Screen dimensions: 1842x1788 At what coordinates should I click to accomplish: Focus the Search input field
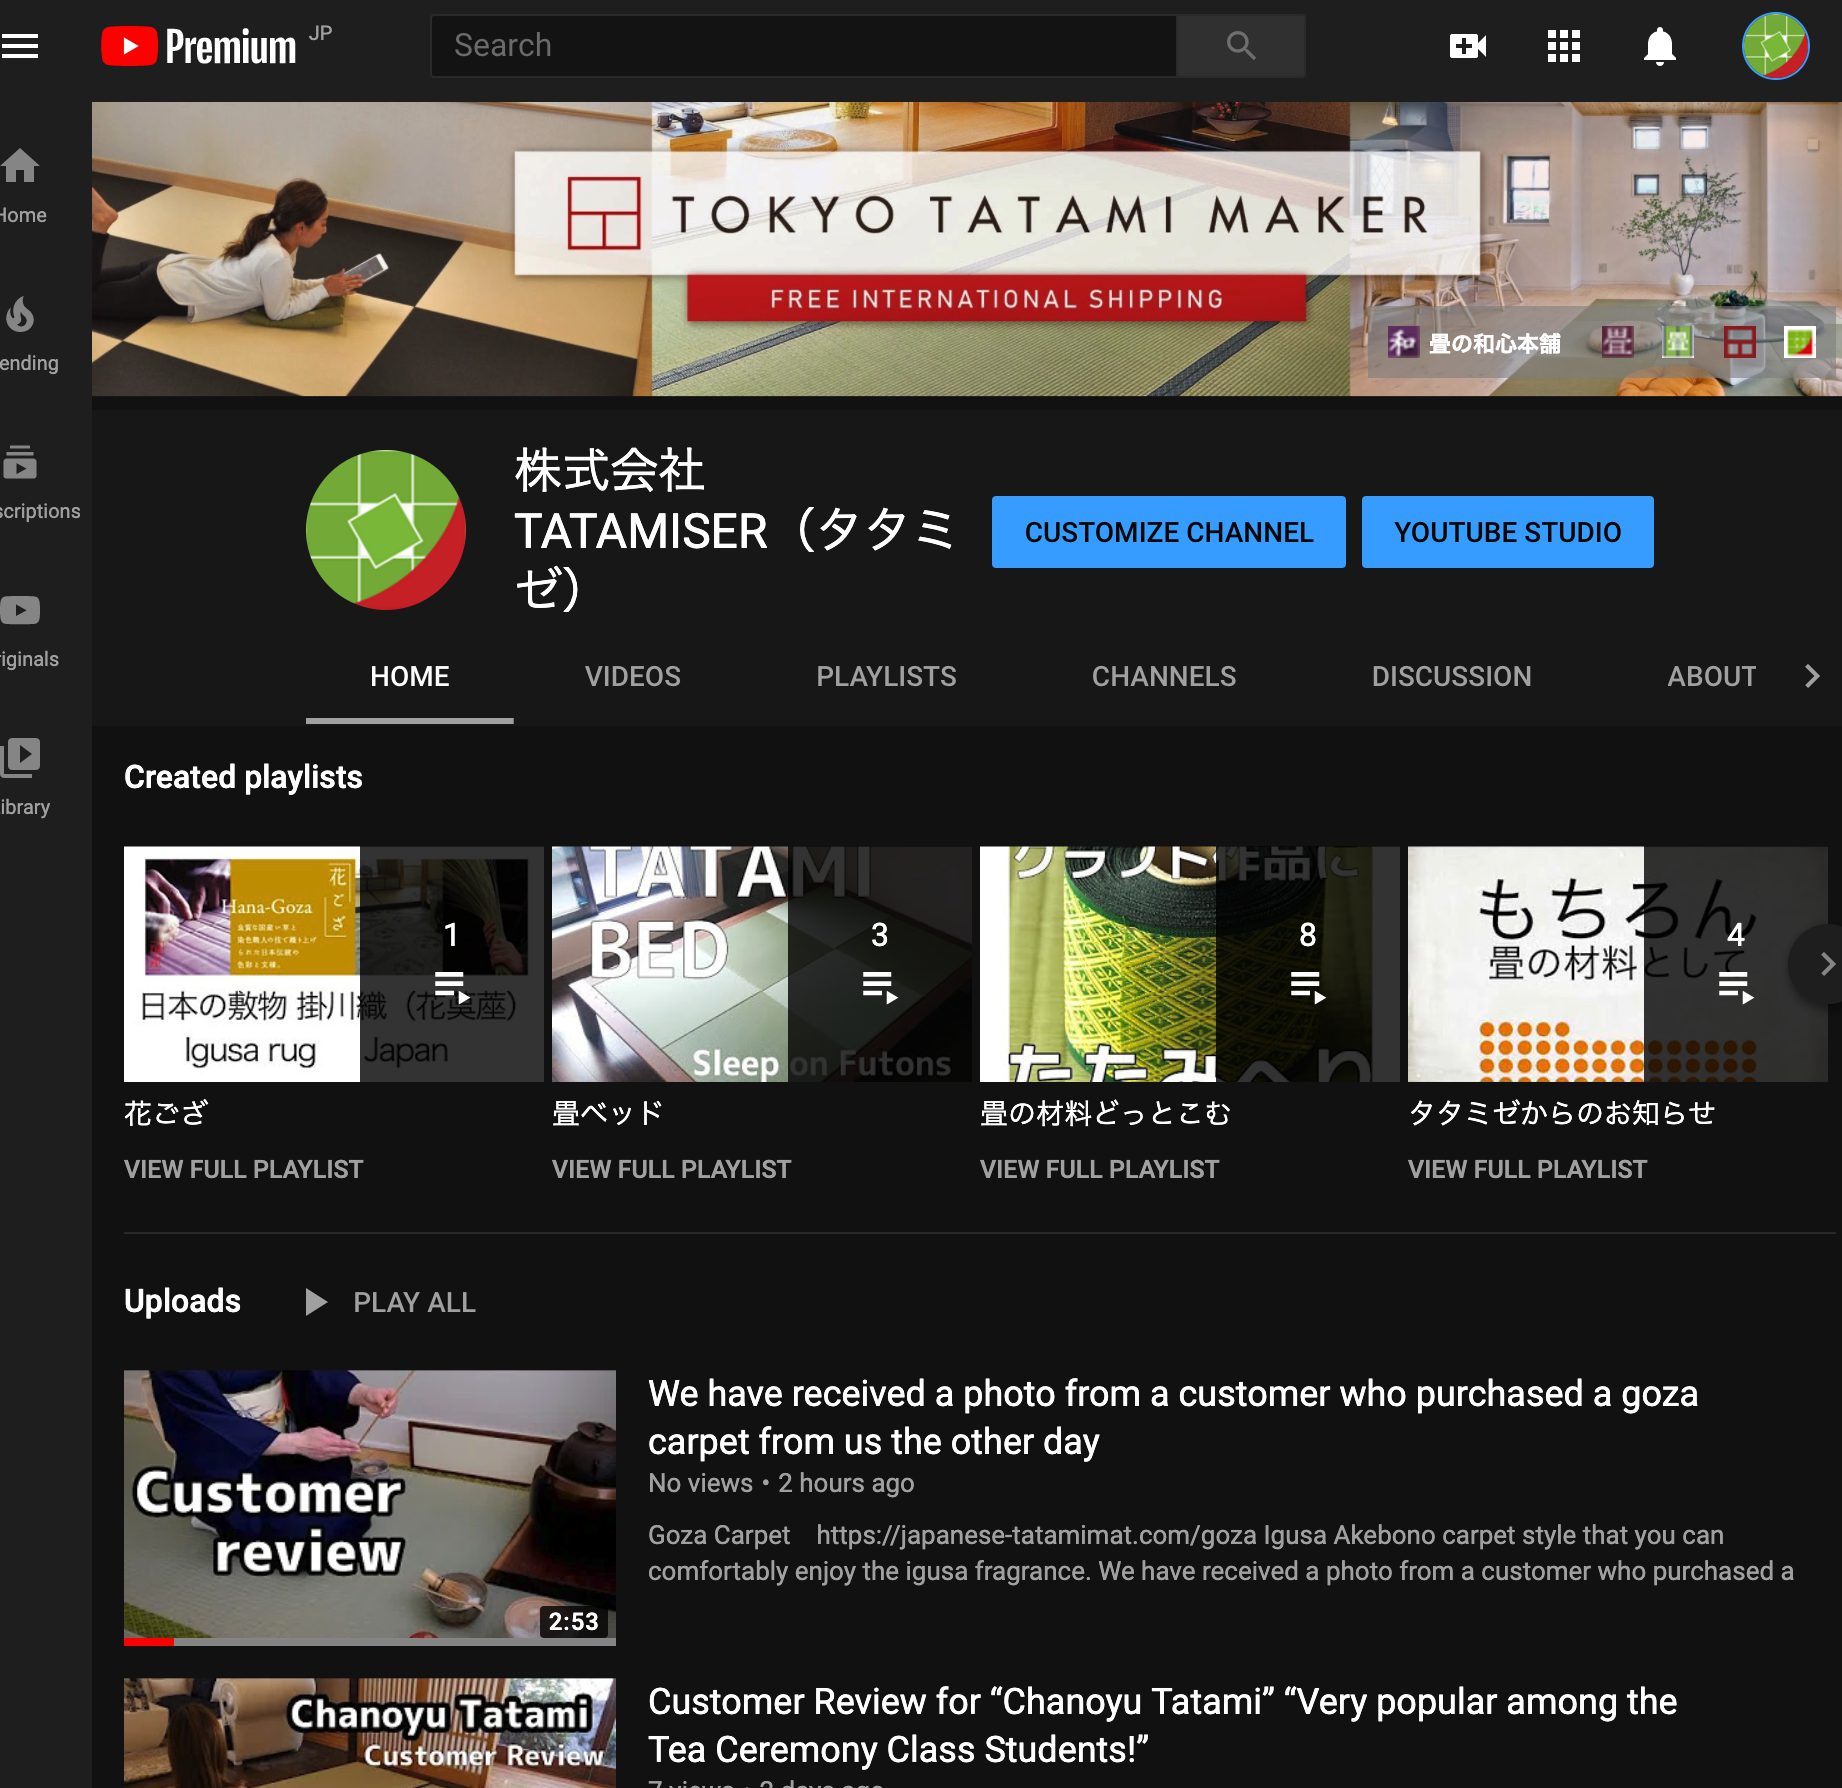pos(803,46)
